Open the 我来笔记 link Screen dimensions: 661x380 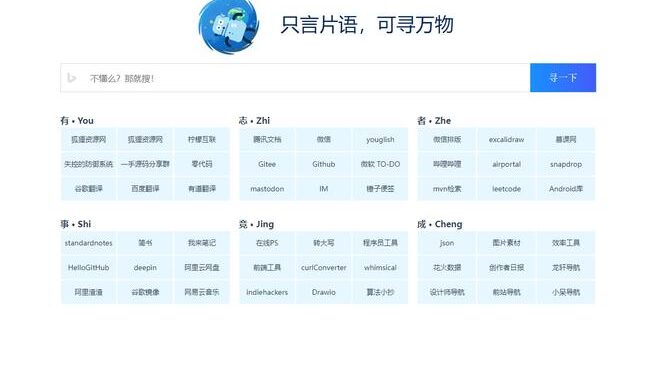click(x=202, y=243)
